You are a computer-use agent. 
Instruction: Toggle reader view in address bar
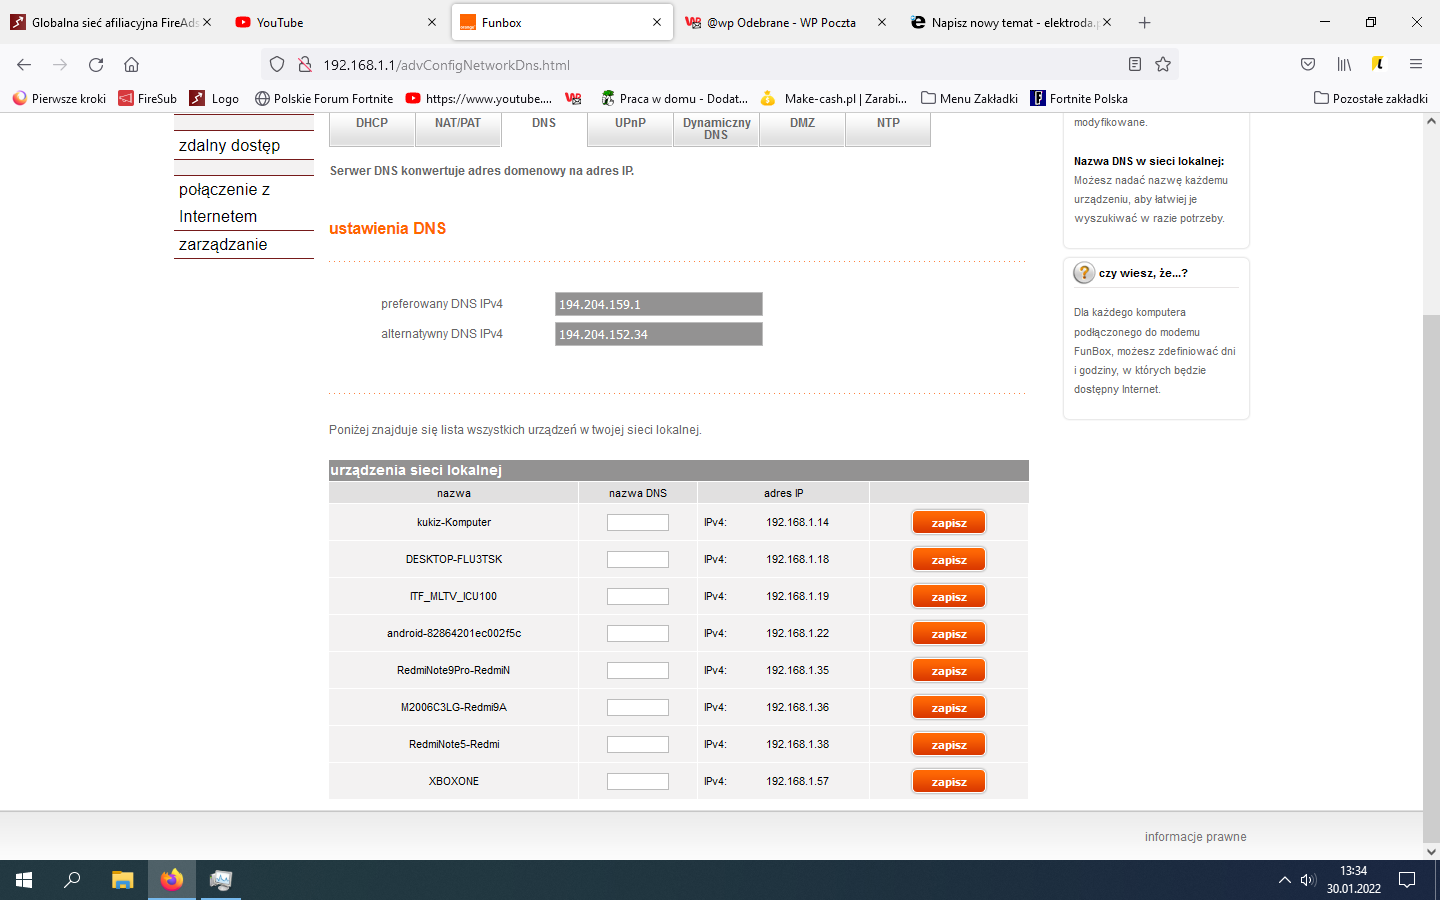[1135, 65]
